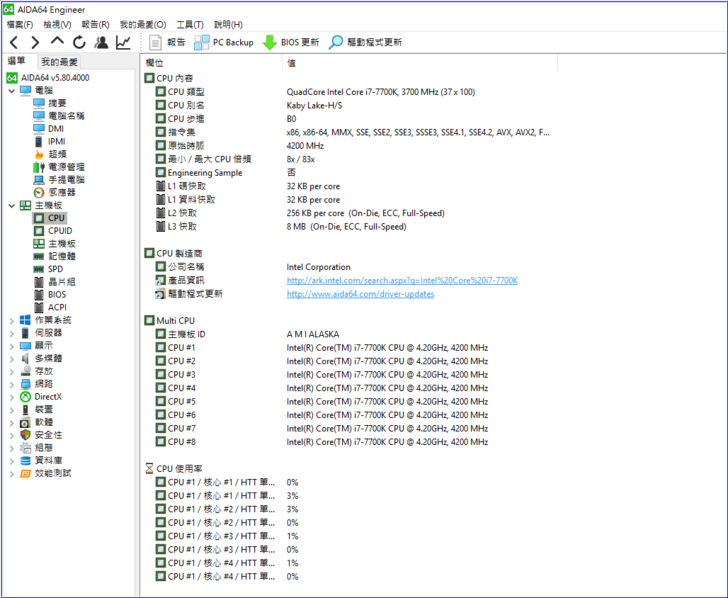728x598 pixels.
Task: Select CPUID in the sidebar tree
Action: (x=59, y=231)
